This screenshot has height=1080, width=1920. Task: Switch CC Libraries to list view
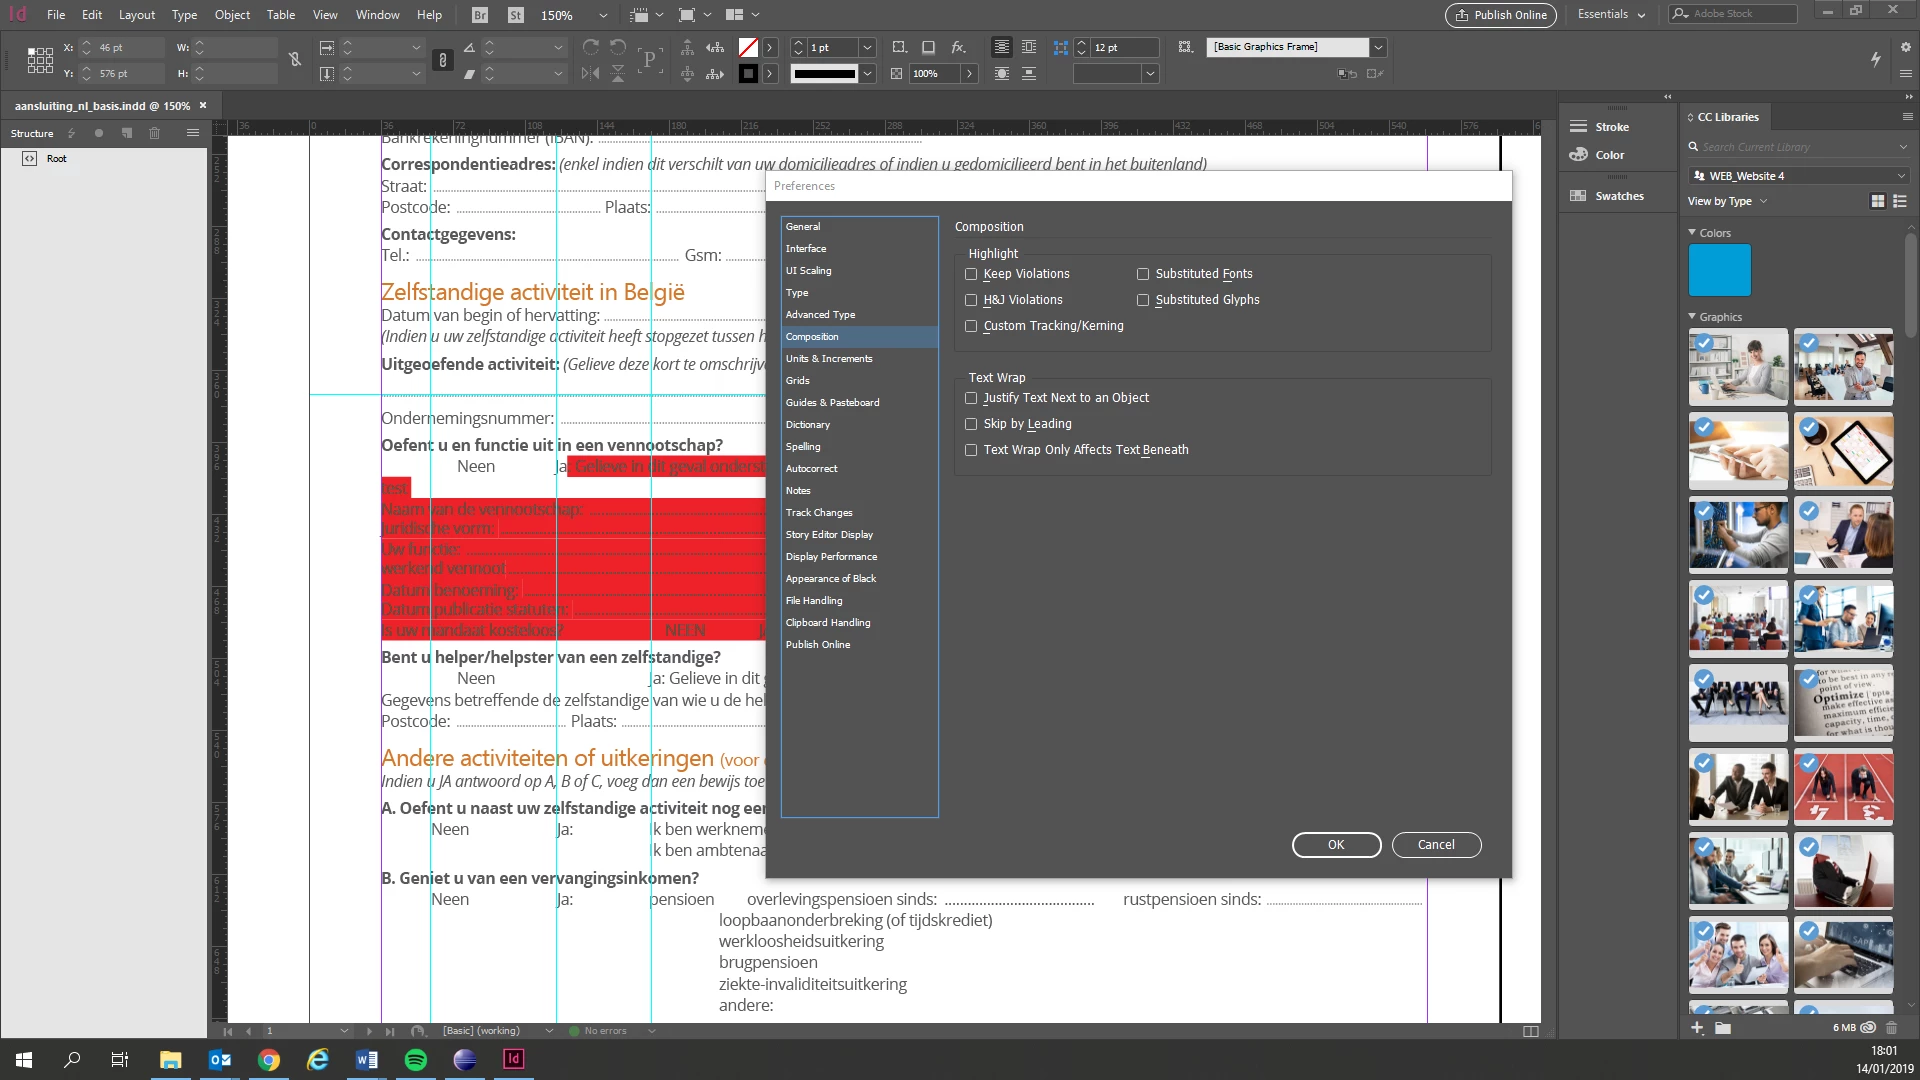point(1900,201)
